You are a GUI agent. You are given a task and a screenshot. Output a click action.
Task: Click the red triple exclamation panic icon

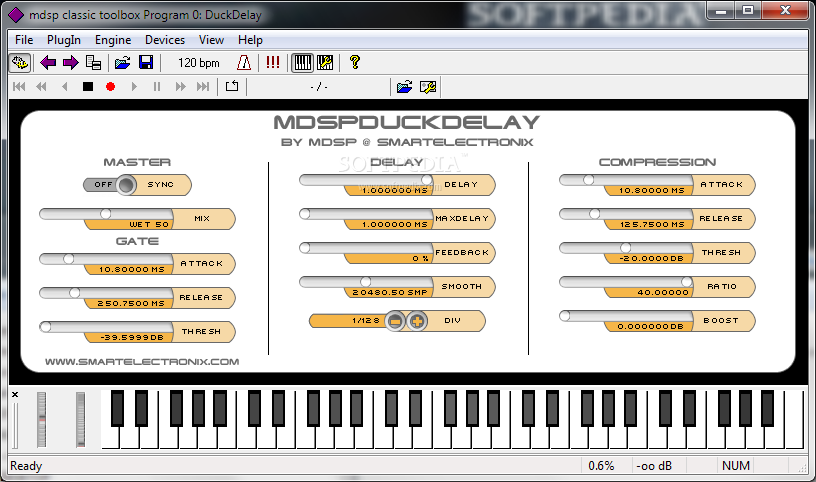[273, 63]
